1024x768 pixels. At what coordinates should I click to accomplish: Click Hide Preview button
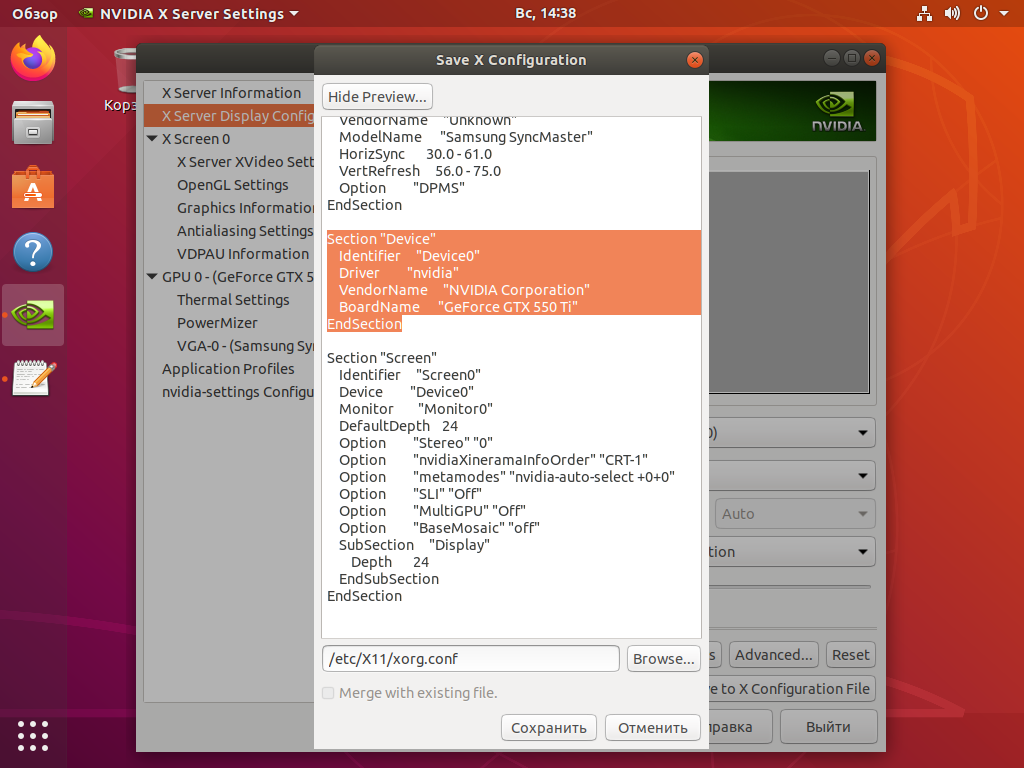pos(377,97)
